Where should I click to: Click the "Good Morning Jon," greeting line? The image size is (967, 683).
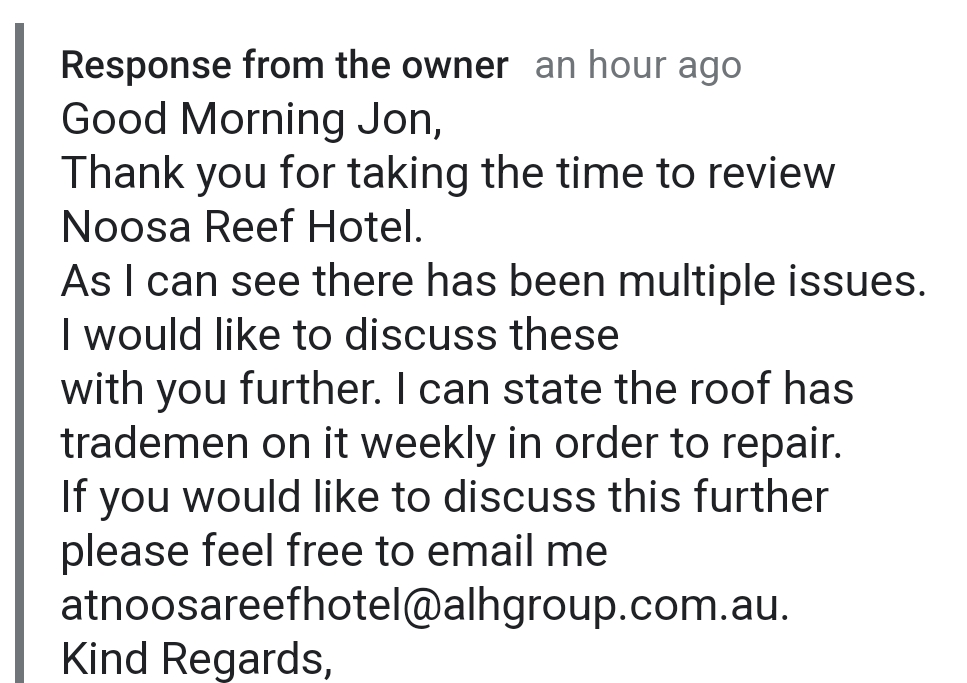point(251,120)
